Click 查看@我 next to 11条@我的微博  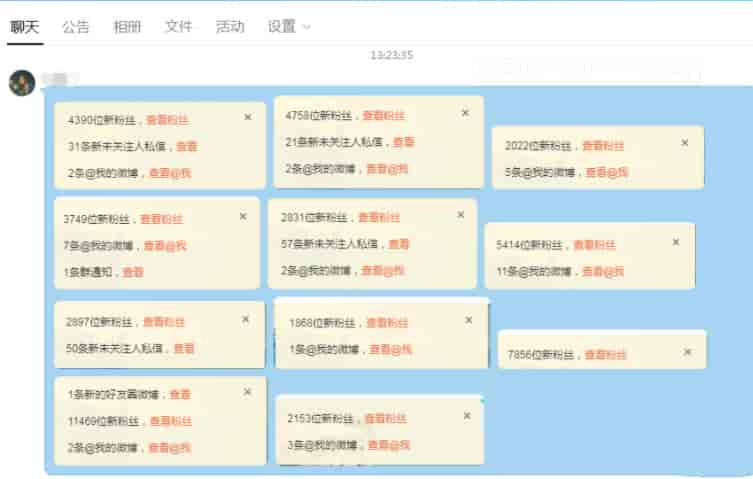(603, 271)
